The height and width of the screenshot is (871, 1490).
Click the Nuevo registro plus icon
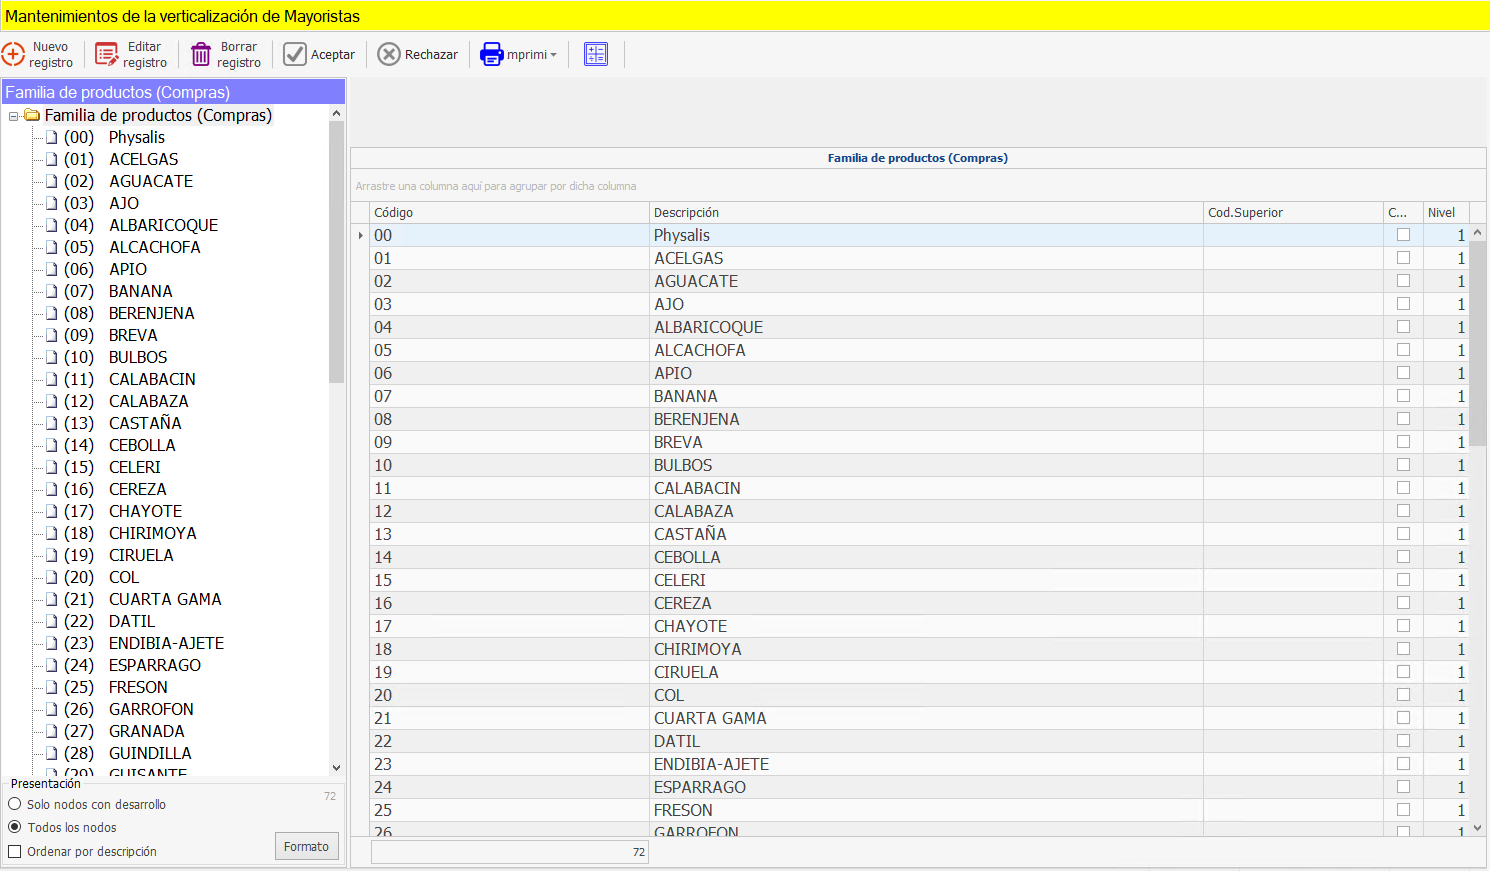13,54
